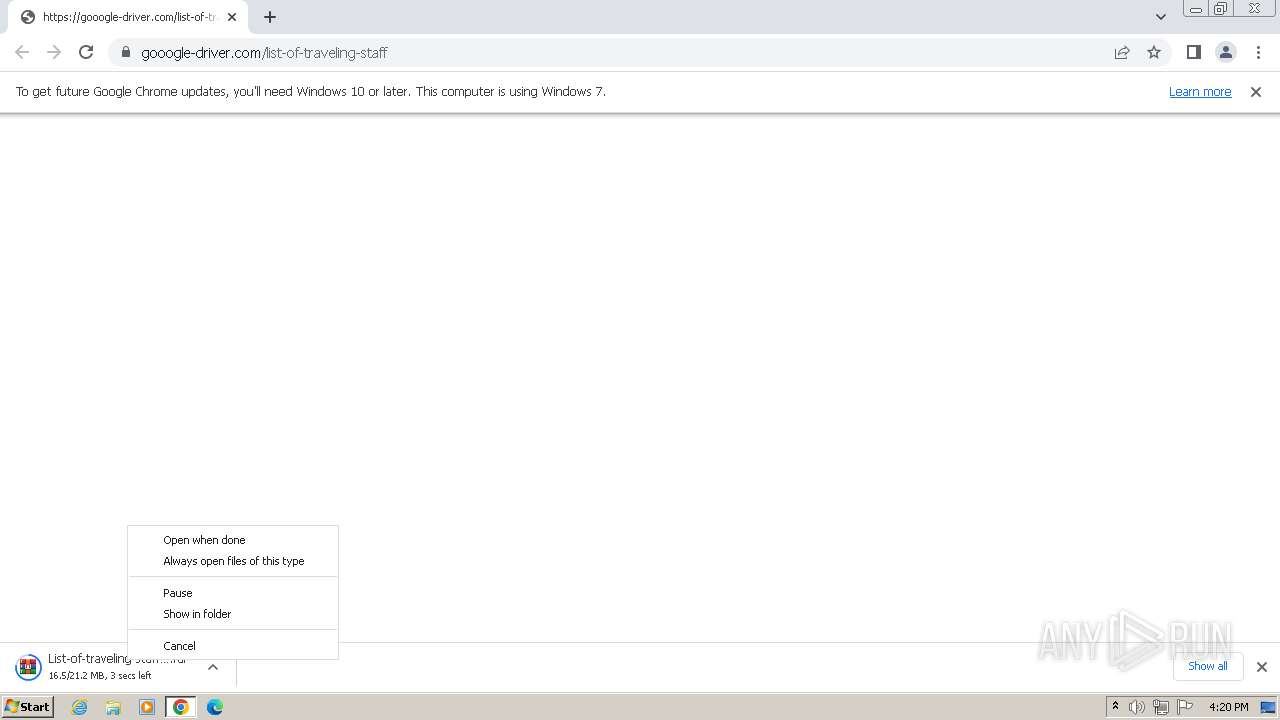Viewport: 1280px width, 720px height.
Task: Minimize the Chrome window
Action: [x=1195, y=9]
